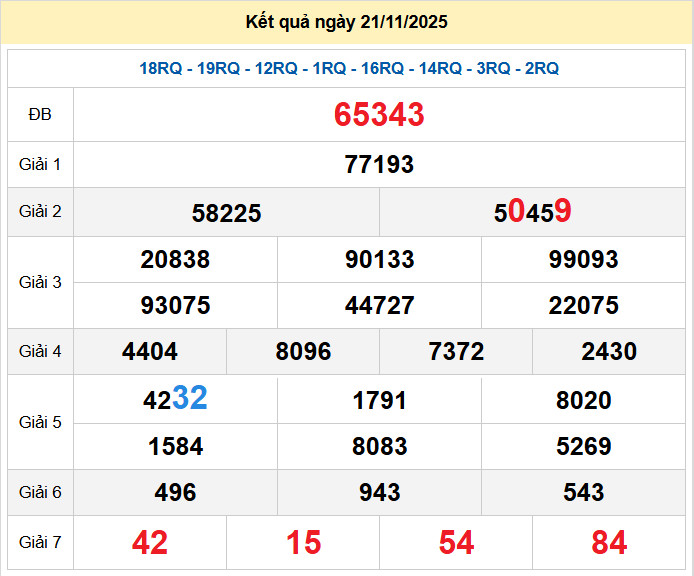Click the header title Kết quả ngày 21/11/2025
This screenshot has height=576, width=694.
point(347,22)
